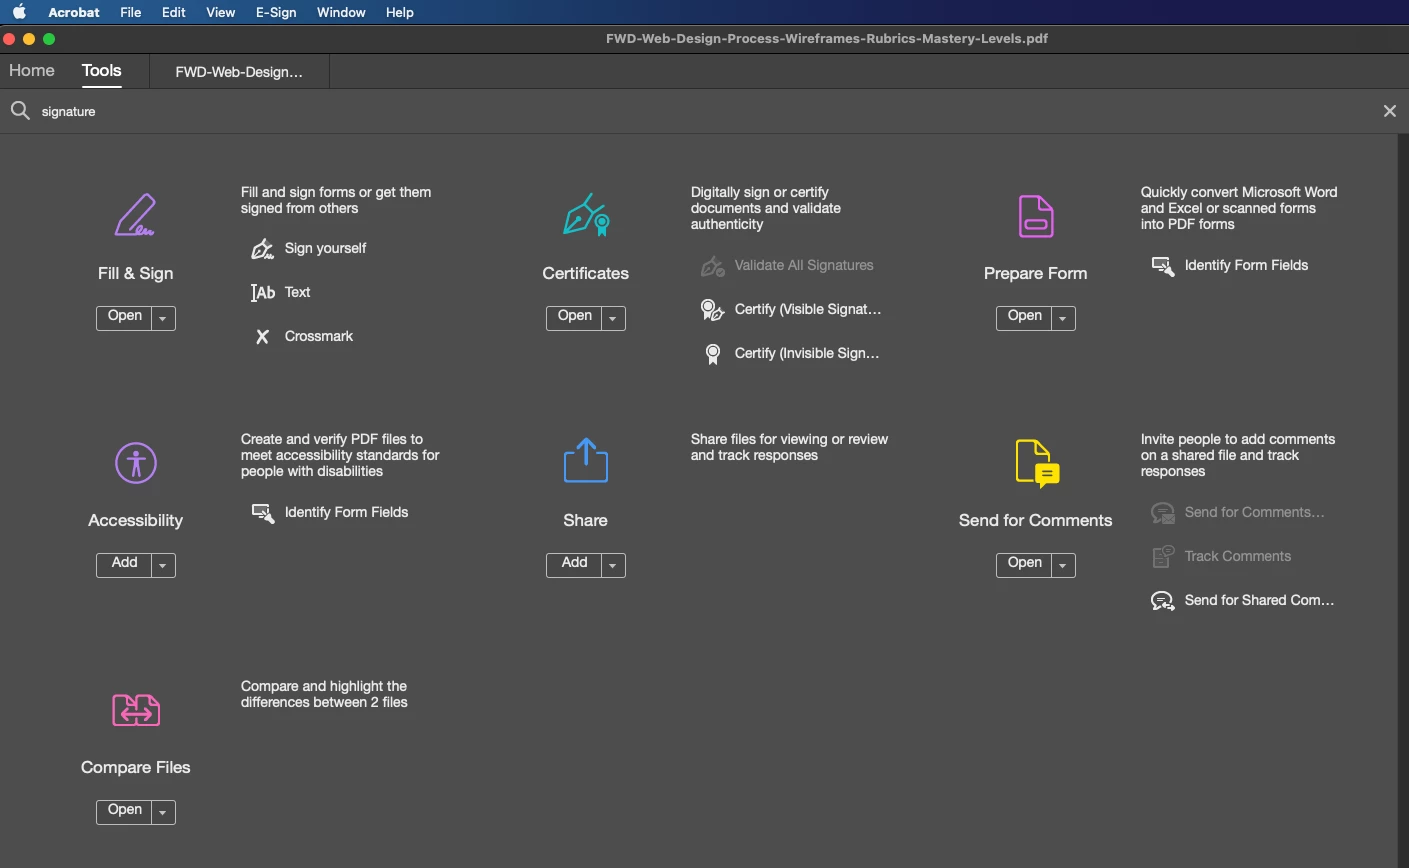This screenshot has width=1409, height=868.
Task: Expand the Share Add dropdown arrow
Action: point(613,565)
